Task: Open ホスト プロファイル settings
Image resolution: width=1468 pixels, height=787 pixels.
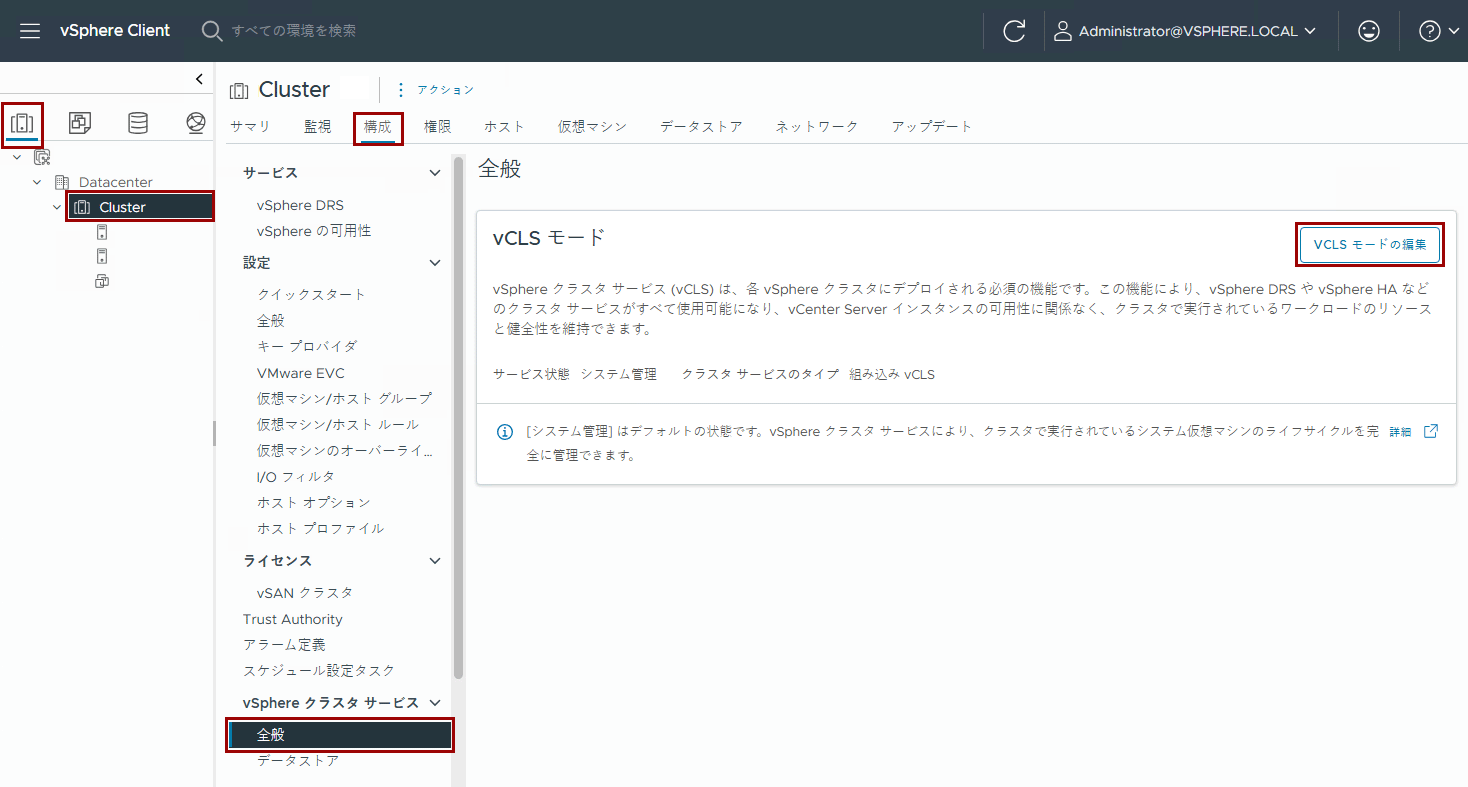Action: coord(321,528)
